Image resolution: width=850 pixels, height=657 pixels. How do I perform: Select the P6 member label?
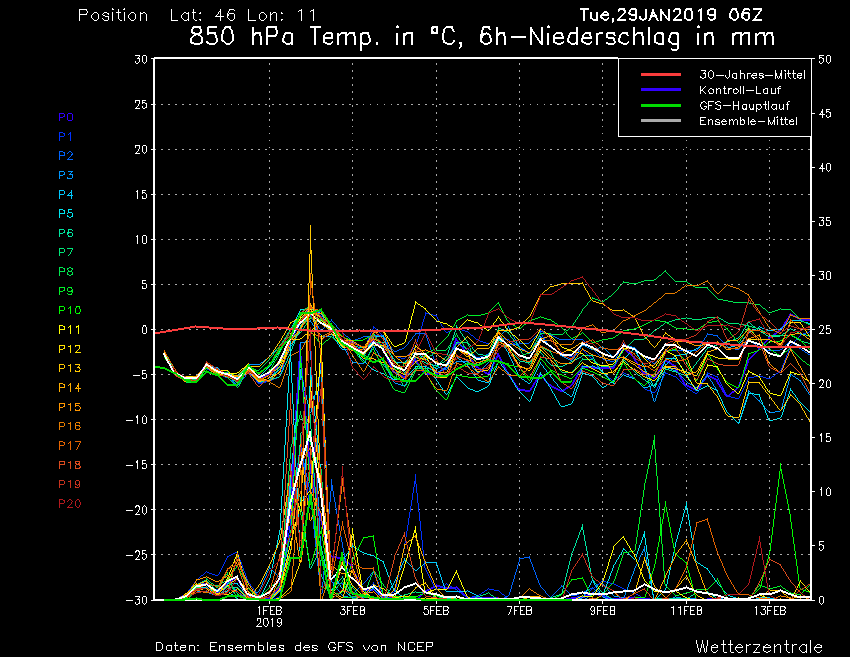[66, 233]
